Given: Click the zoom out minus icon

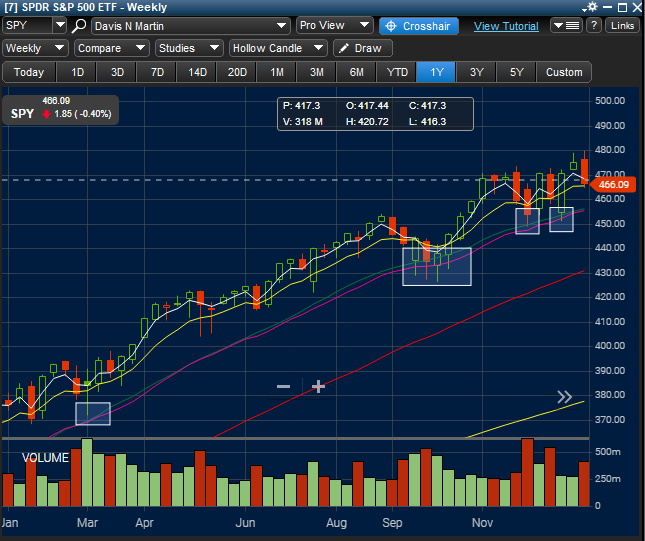Looking at the screenshot, I should [283, 386].
